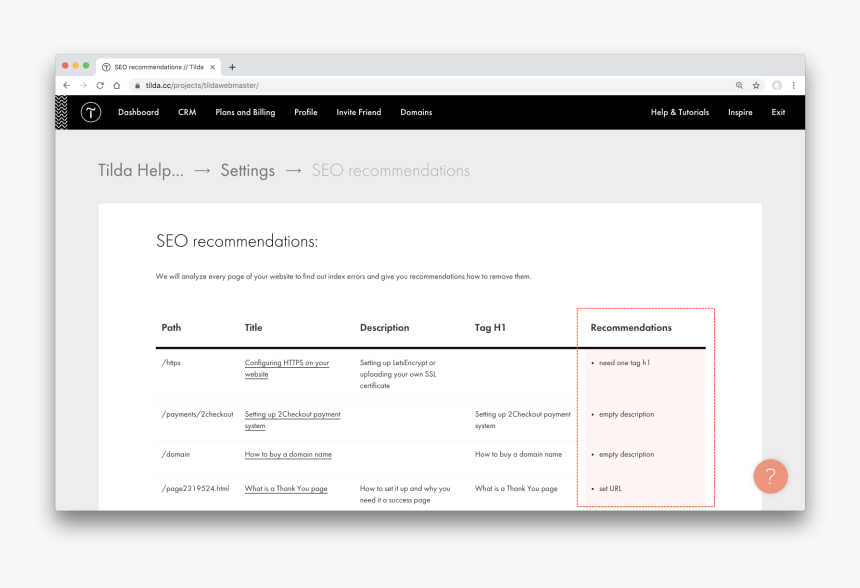Click the browser back arrow
Viewport: 860px width, 588px height.
[66, 86]
